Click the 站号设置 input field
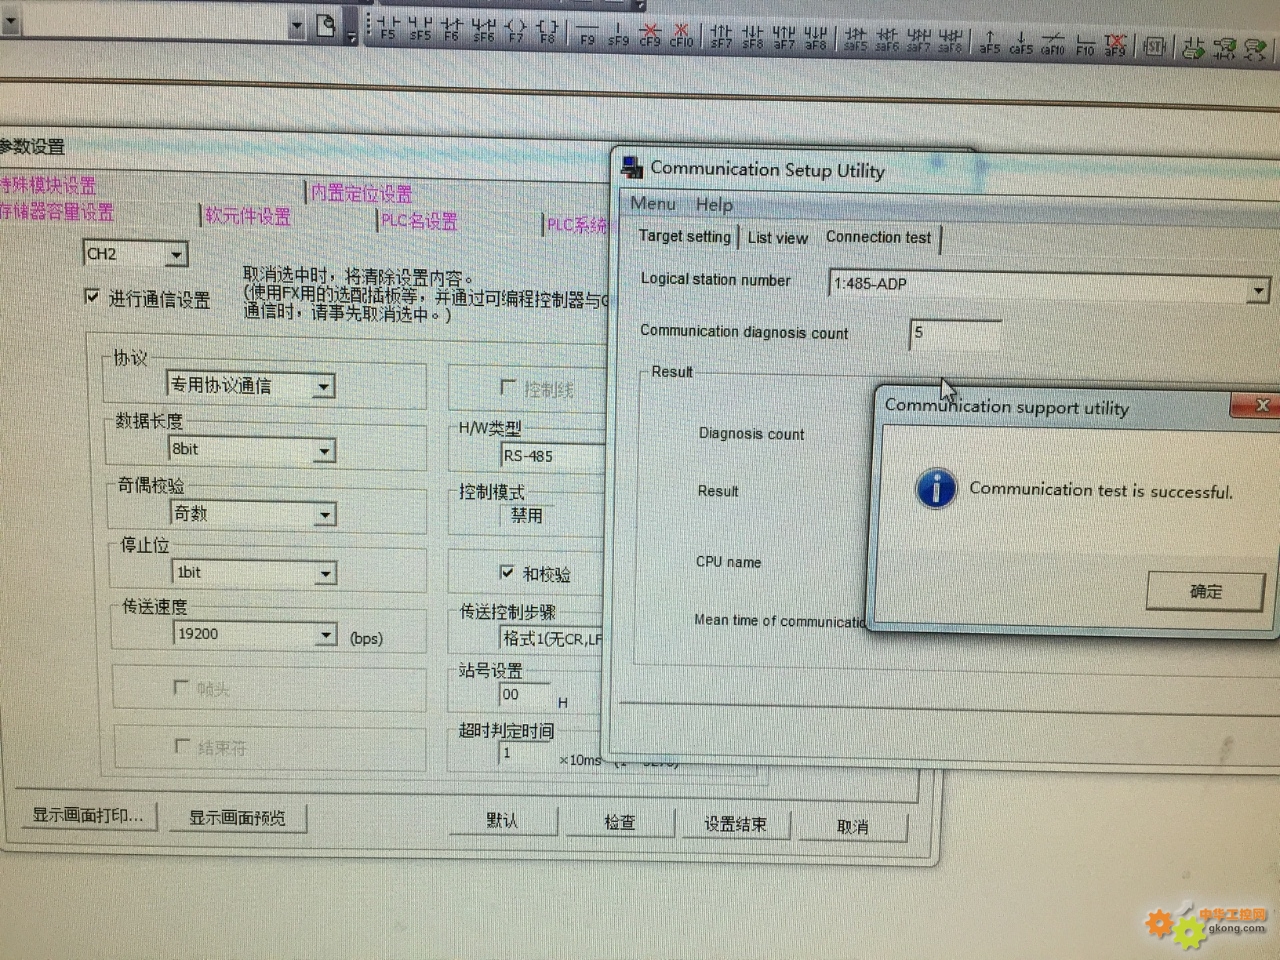The width and height of the screenshot is (1280, 960). click(525, 695)
